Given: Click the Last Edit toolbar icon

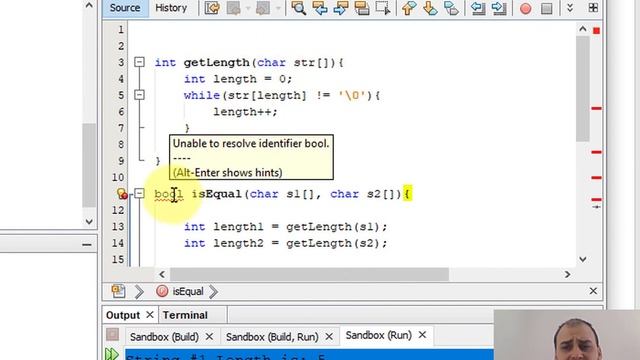Looking at the screenshot, I should (212, 8).
